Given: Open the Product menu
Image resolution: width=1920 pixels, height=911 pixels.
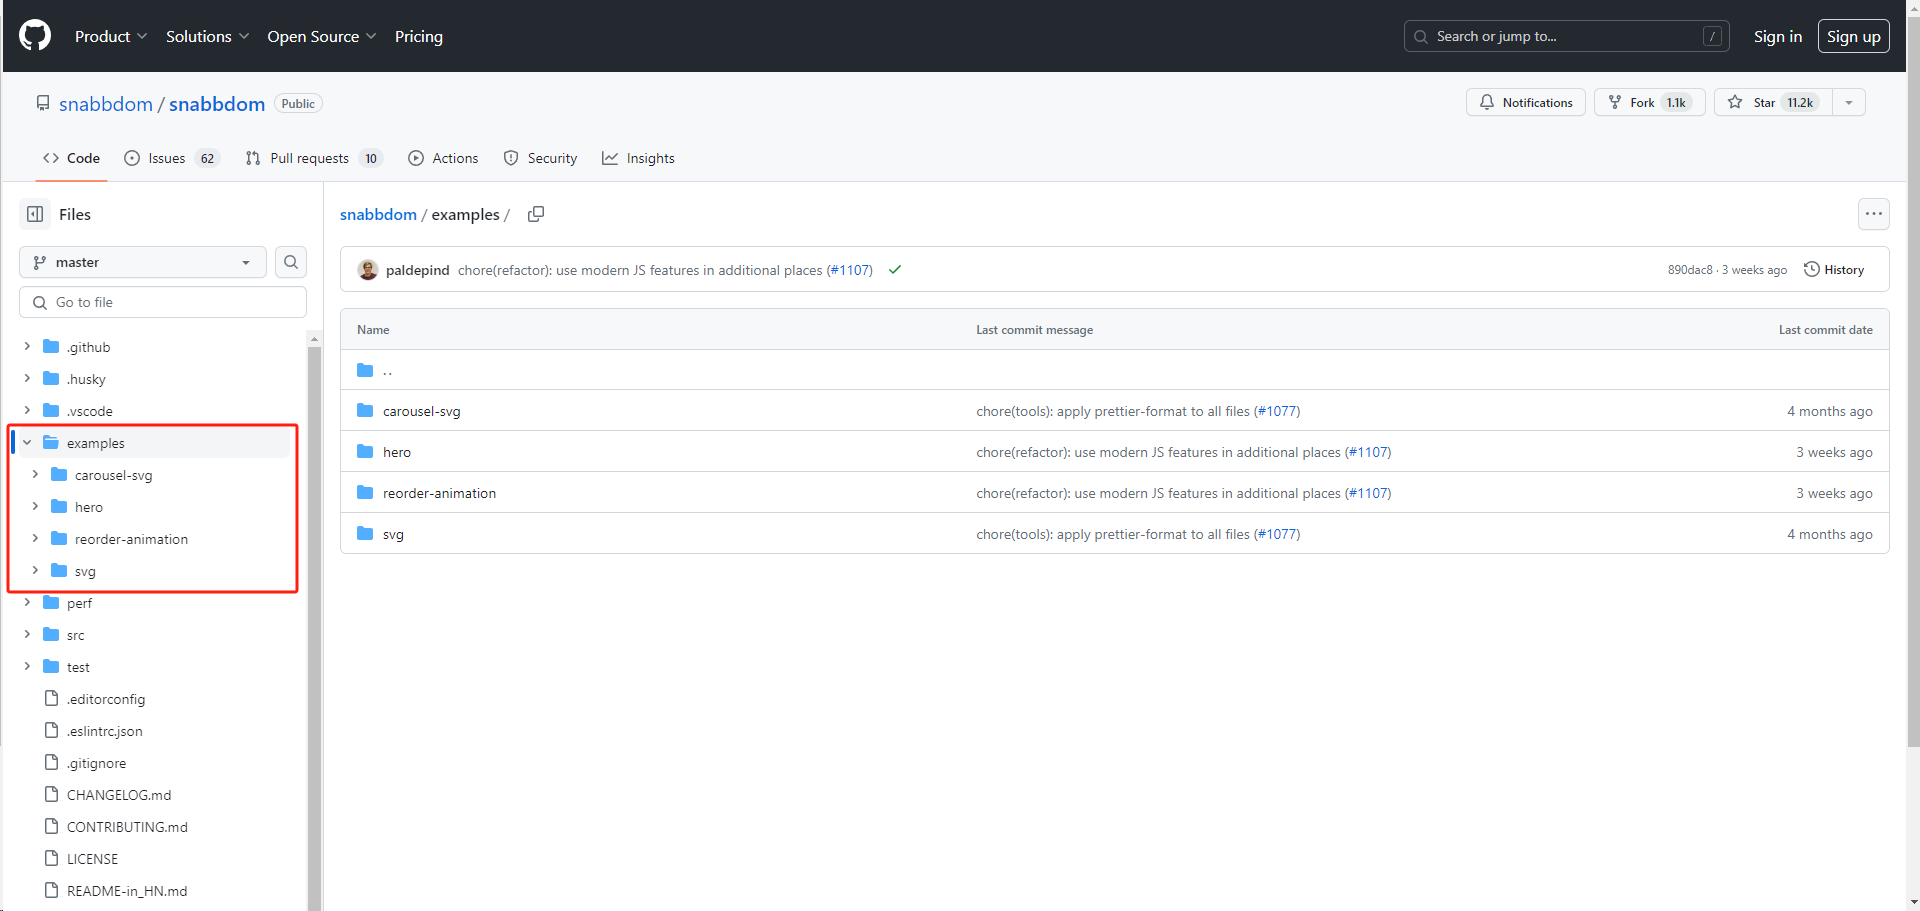Looking at the screenshot, I should click(x=111, y=36).
